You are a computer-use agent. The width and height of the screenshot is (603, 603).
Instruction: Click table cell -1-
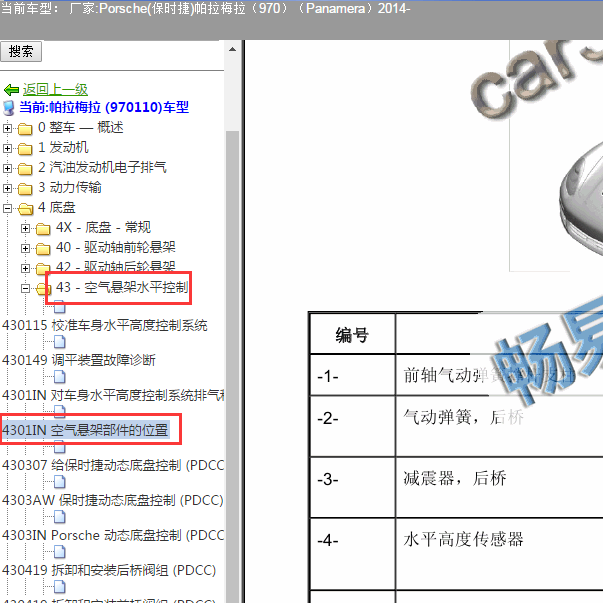(352, 376)
